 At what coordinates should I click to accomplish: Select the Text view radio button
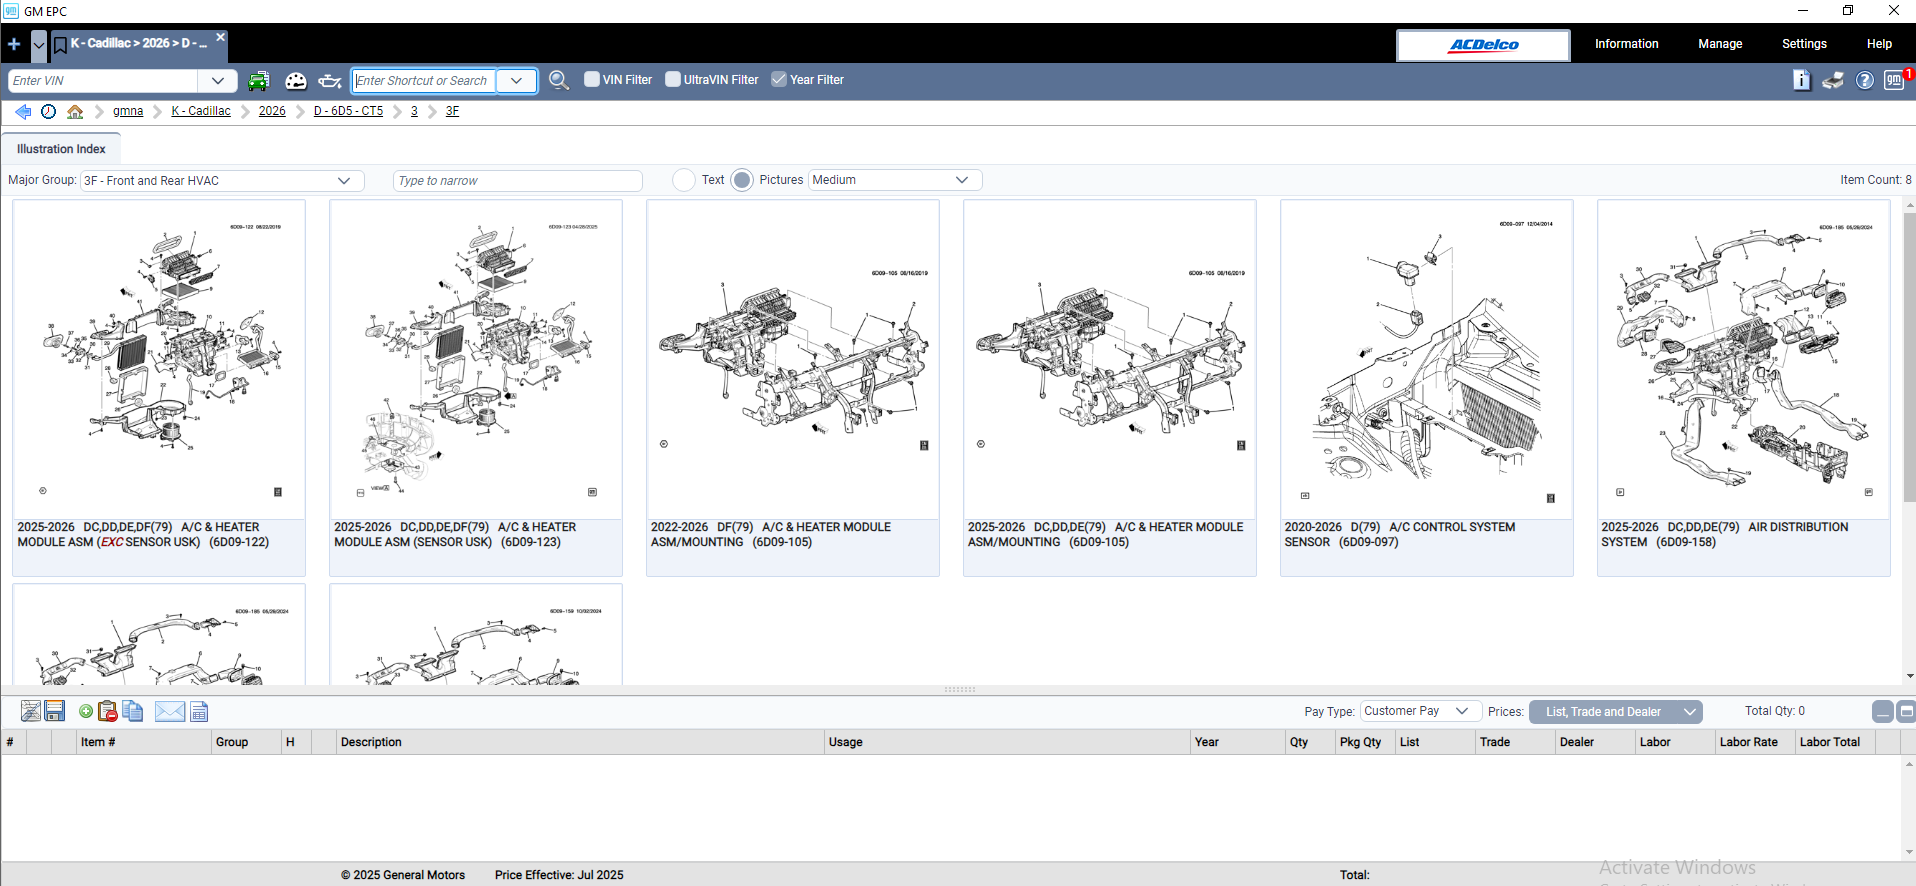click(x=684, y=180)
